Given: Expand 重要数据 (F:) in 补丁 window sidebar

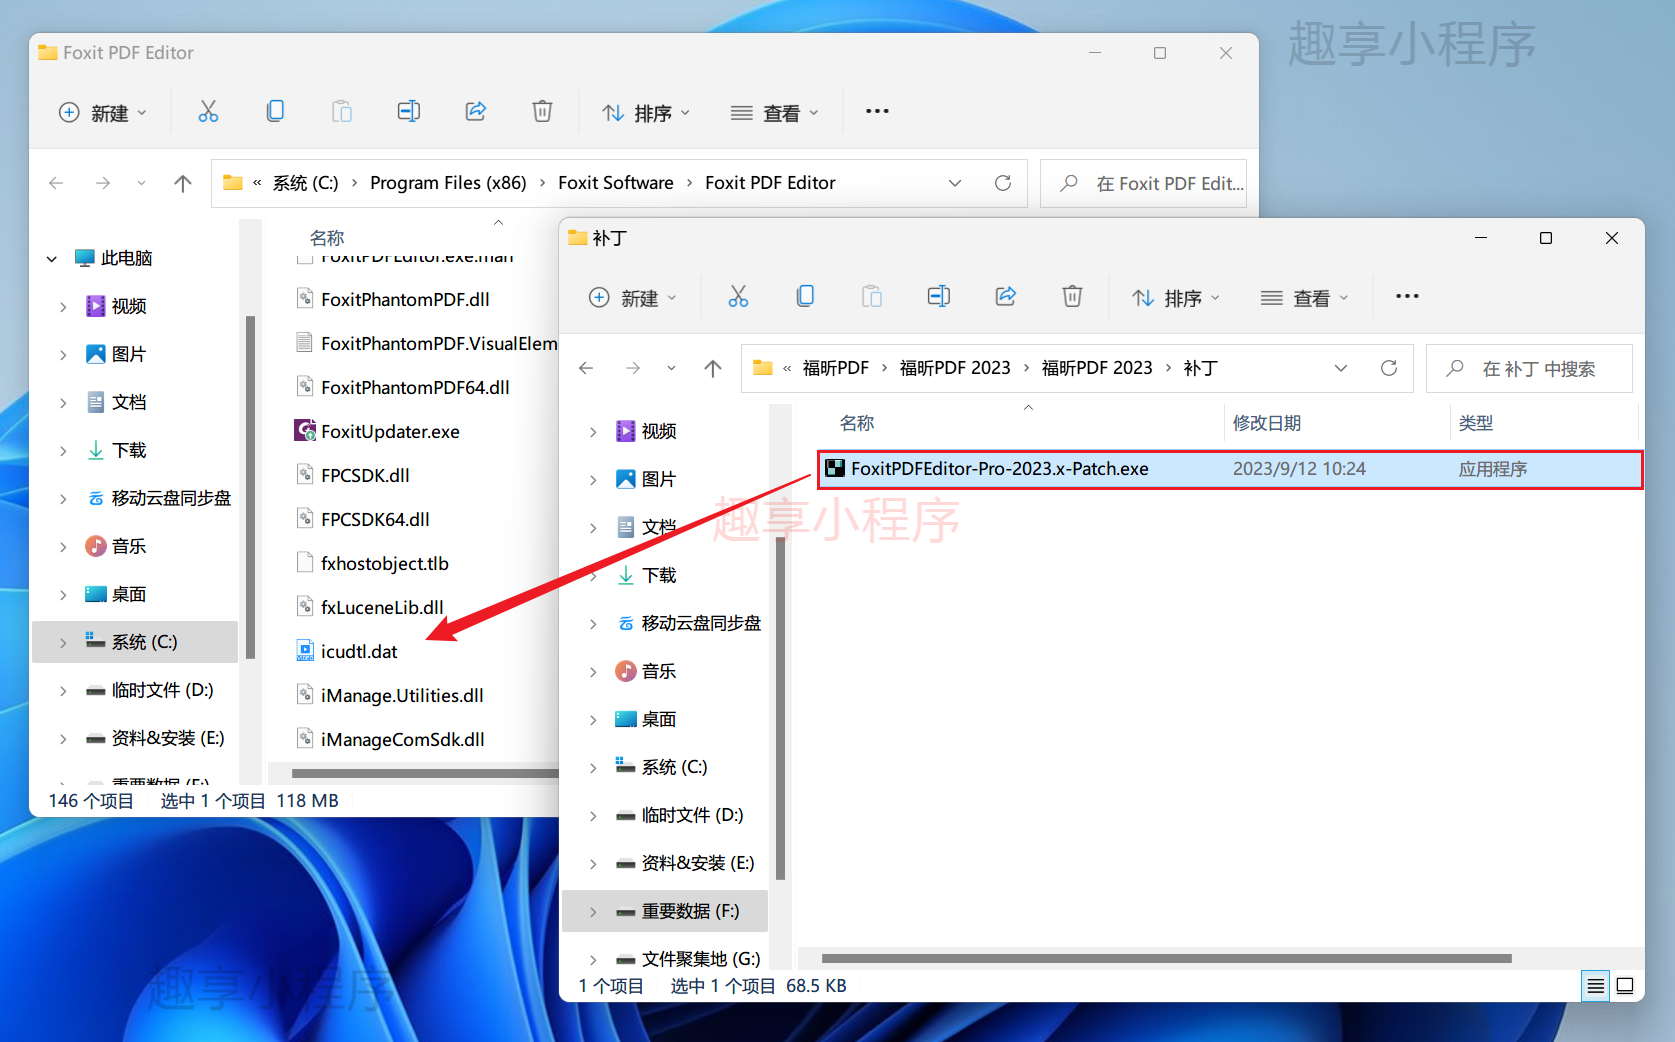Looking at the screenshot, I should point(593,912).
